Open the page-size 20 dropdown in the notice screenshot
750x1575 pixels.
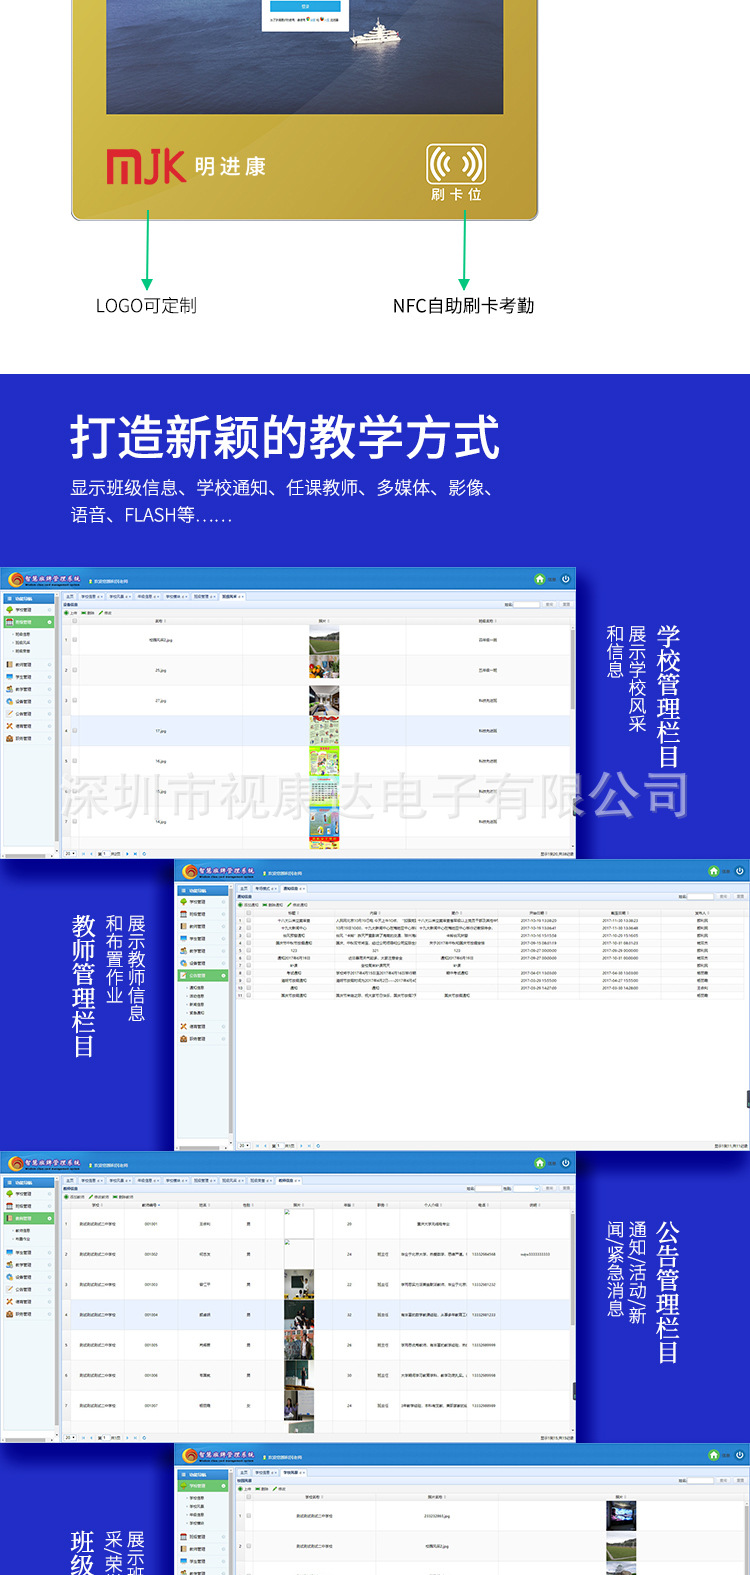pos(242,1146)
